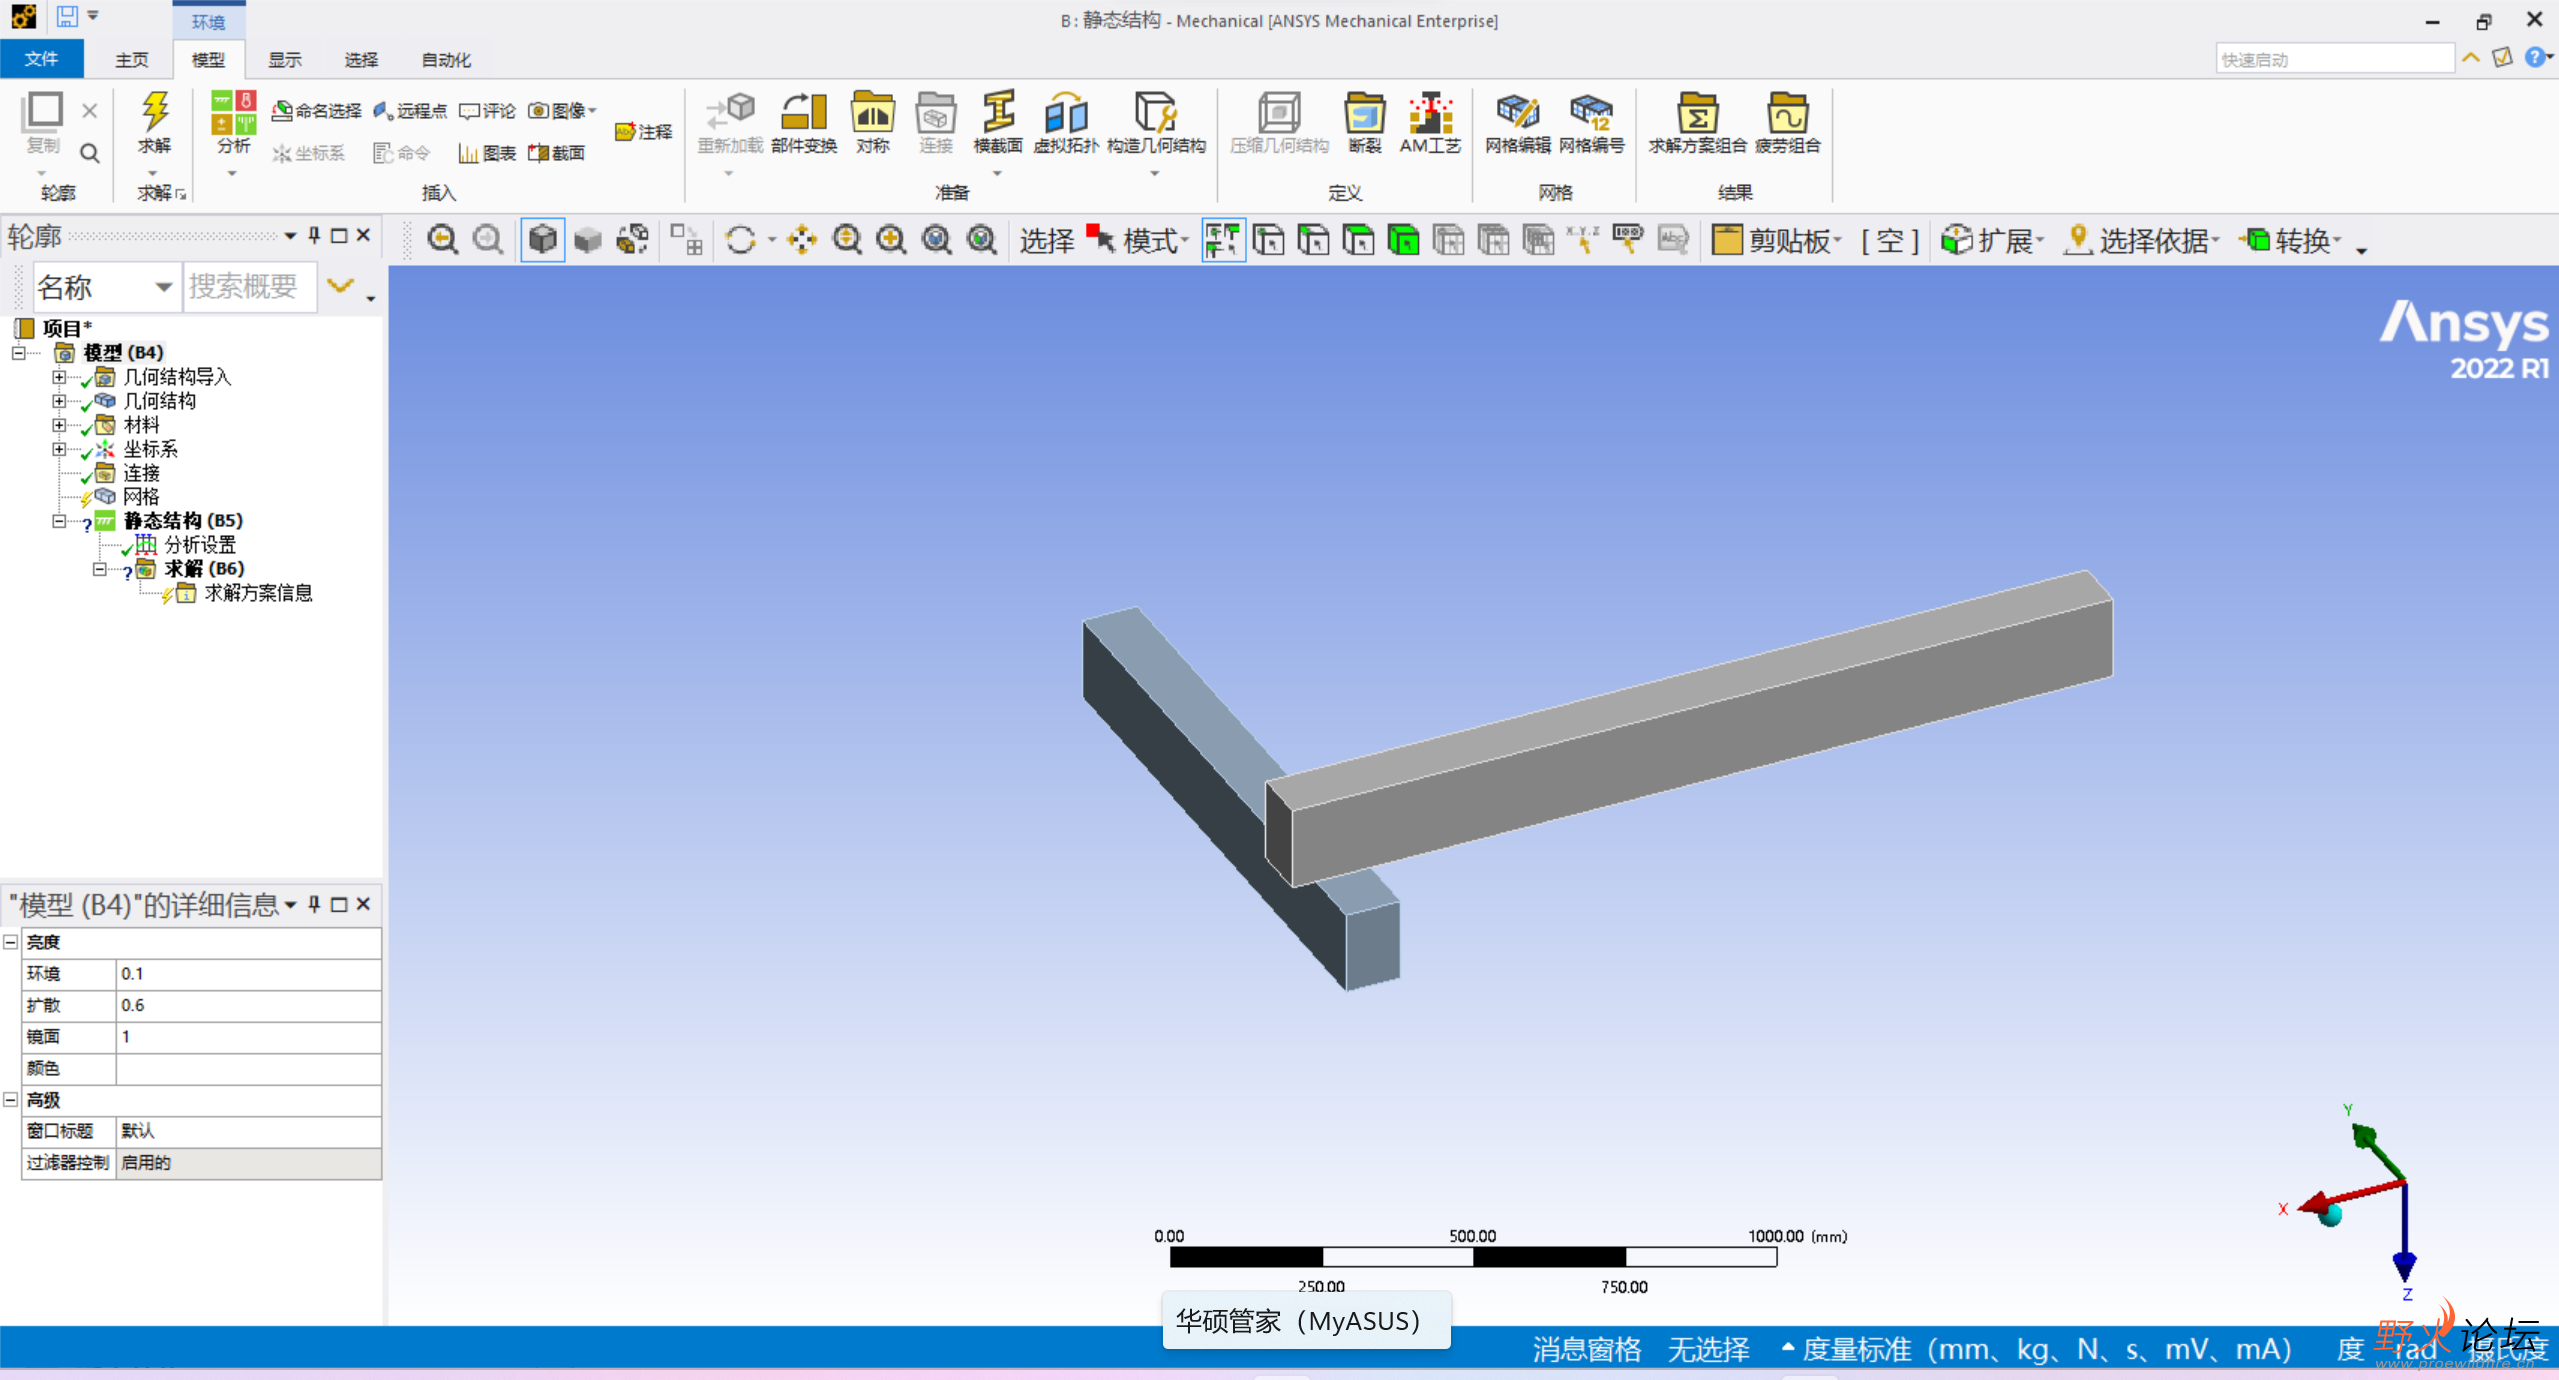Viewport: 2559px width, 1380px height.
Task: Click Mesh Numbering (网格编号) icon
Action: tap(1592, 123)
